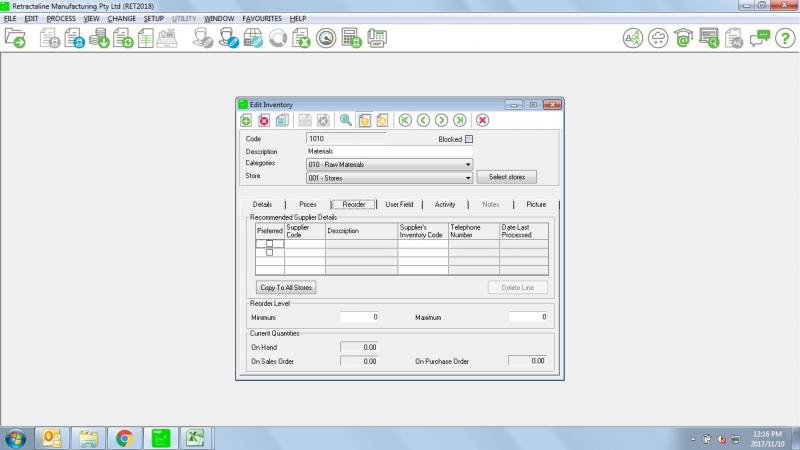Screen dimensions: 800x450
Task: Switch to the Prices tab
Action: tap(308, 204)
